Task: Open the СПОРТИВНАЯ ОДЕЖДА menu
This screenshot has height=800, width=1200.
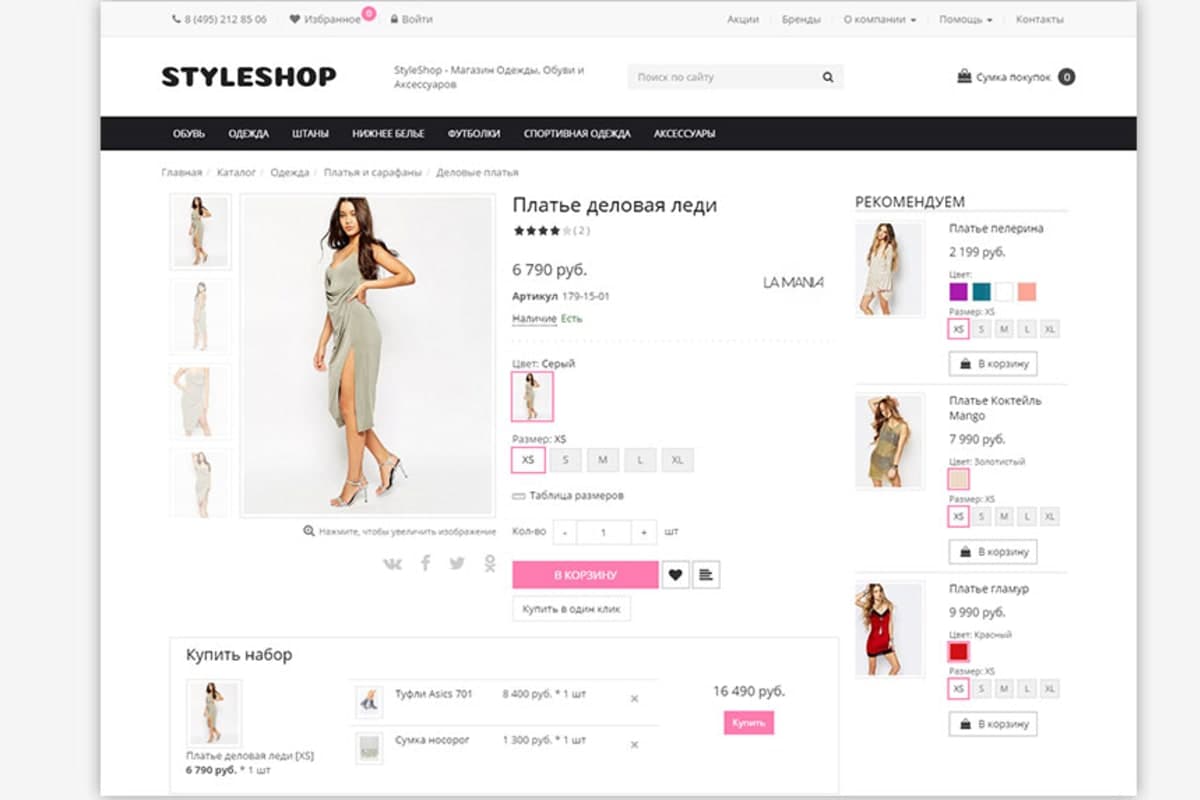Action: tap(577, 134)
